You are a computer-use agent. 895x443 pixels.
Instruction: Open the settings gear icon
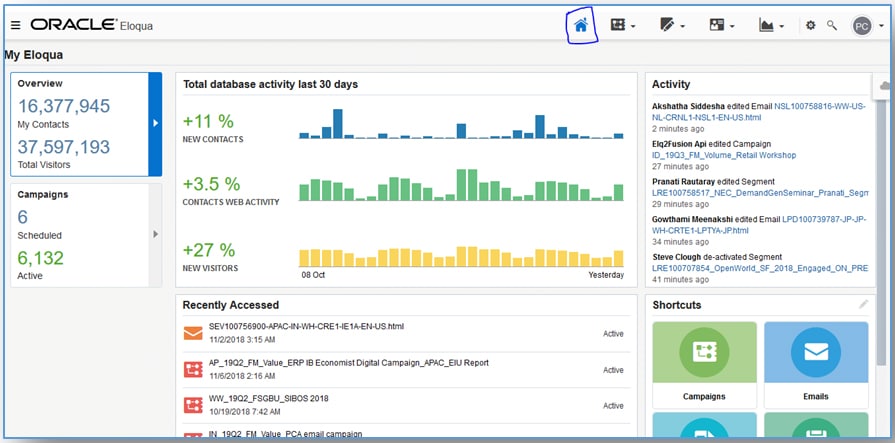click(810, 26)
